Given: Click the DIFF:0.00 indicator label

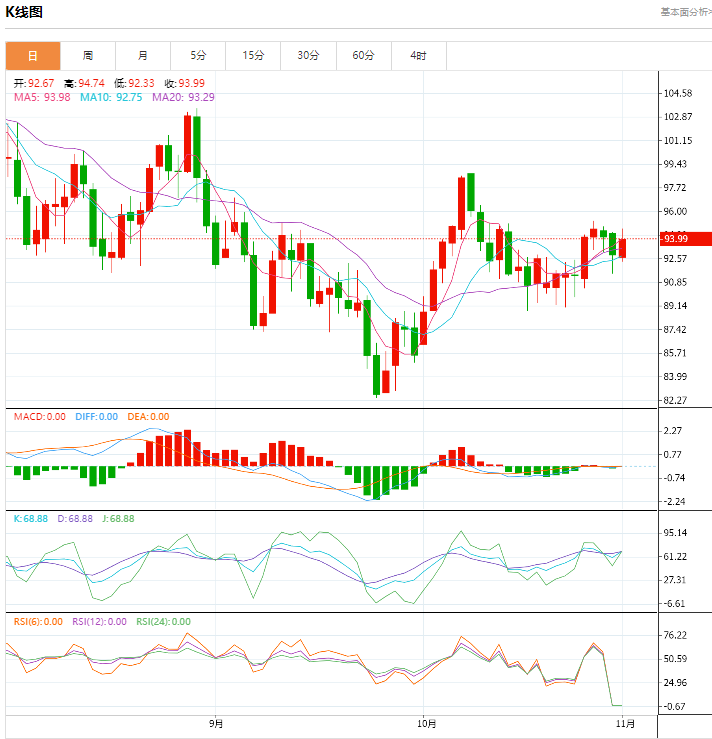Looking at the screenshot, I should coord(97,417).
